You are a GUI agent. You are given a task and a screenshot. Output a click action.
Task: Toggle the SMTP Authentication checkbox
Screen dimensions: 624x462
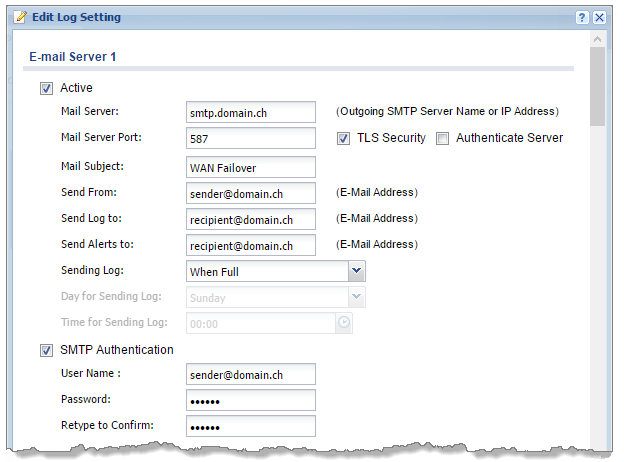pos(46,350)
